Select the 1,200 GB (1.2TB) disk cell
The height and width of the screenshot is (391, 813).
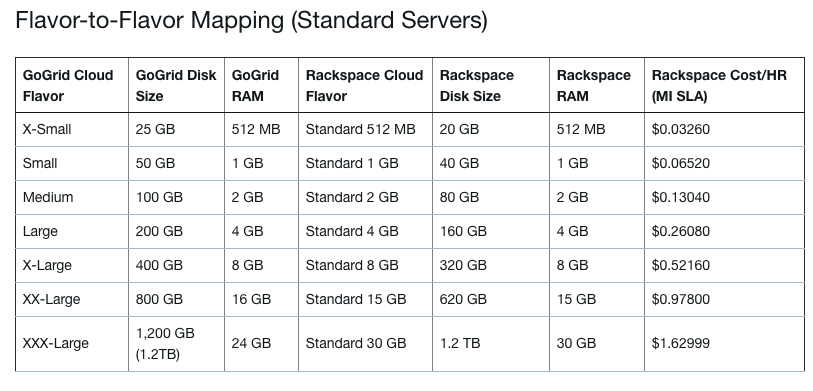click(x=176, y=344)
